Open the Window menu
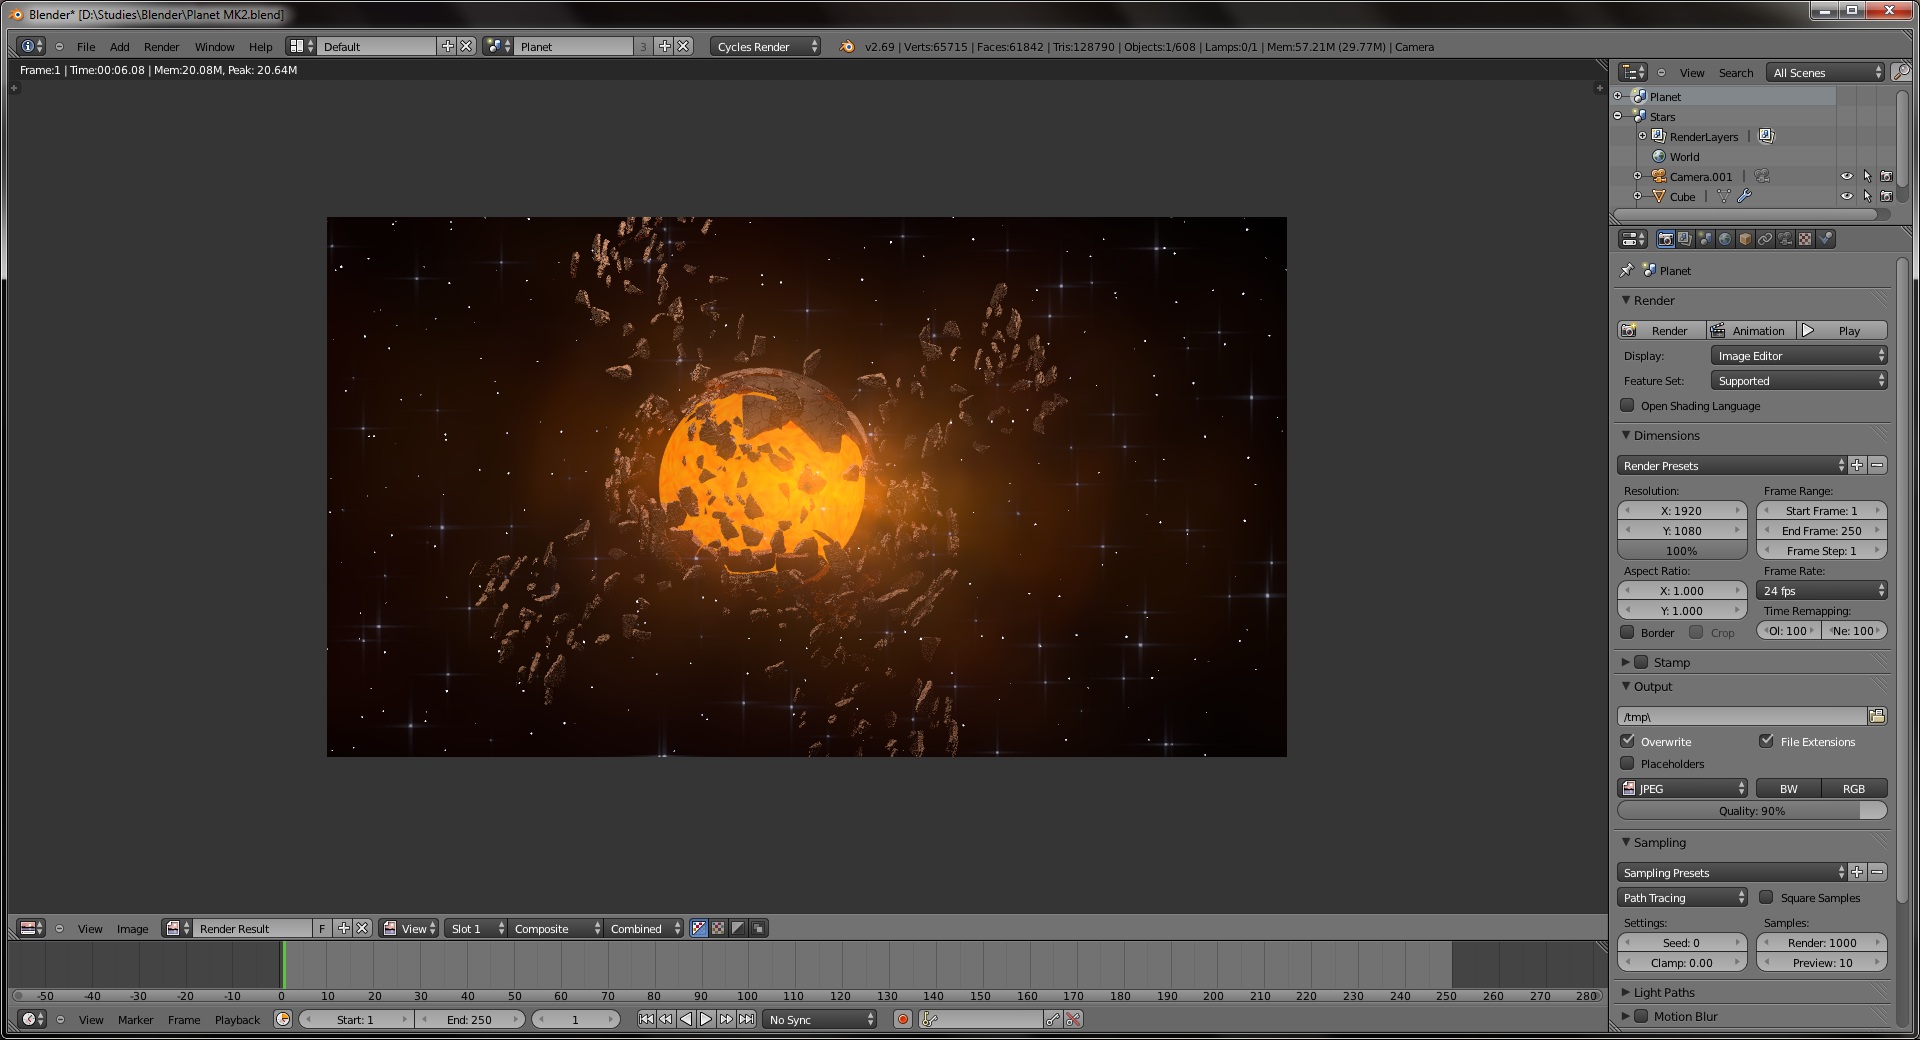The width and height of the screenshot is (1920, 1040). click(x=214, y=46)
